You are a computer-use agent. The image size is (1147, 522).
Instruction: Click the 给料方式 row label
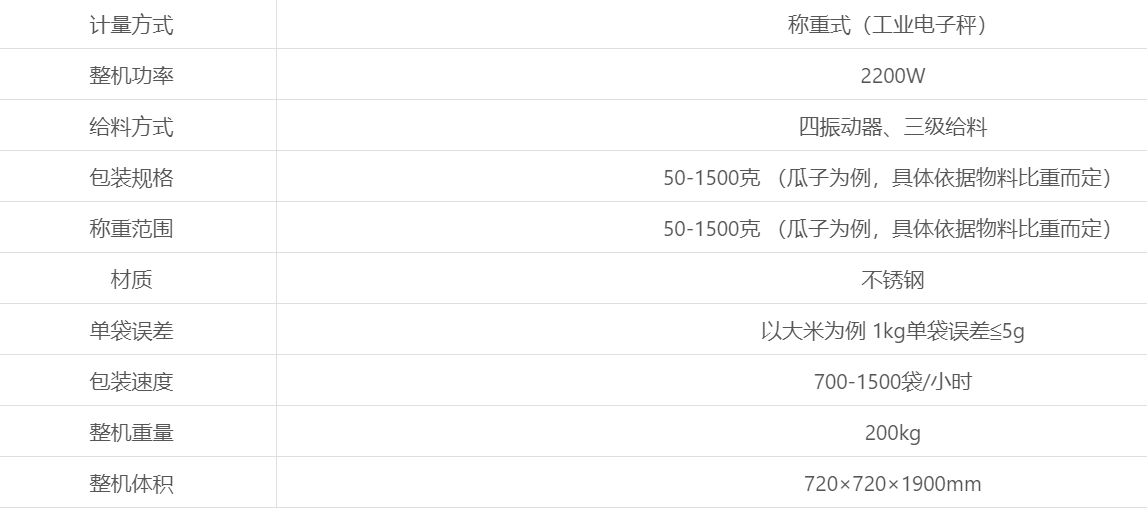tap(132, 126)
